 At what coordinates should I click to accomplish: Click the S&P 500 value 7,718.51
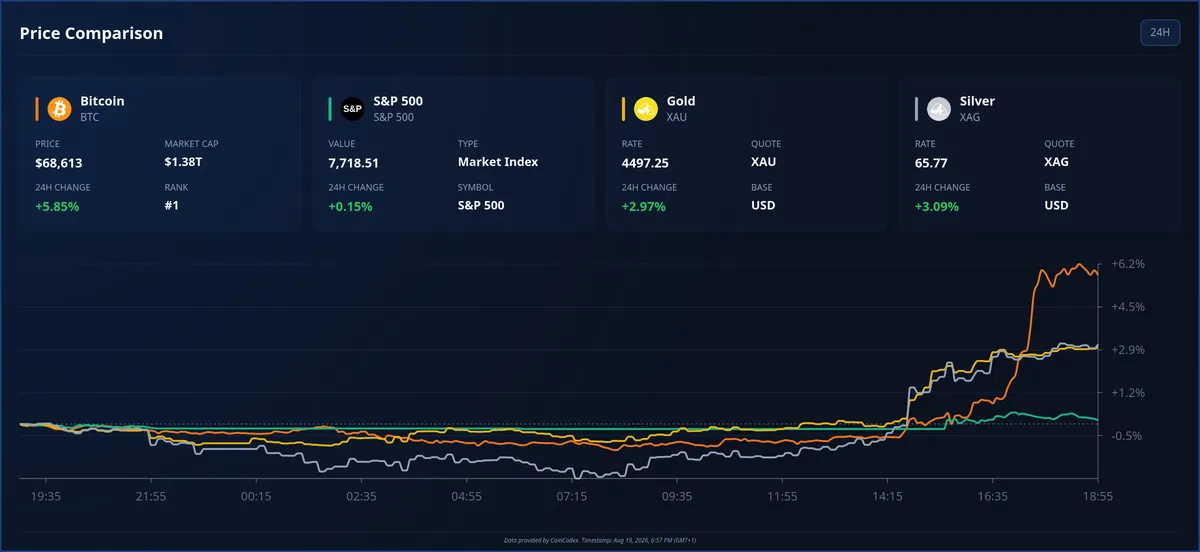(353, 162)
